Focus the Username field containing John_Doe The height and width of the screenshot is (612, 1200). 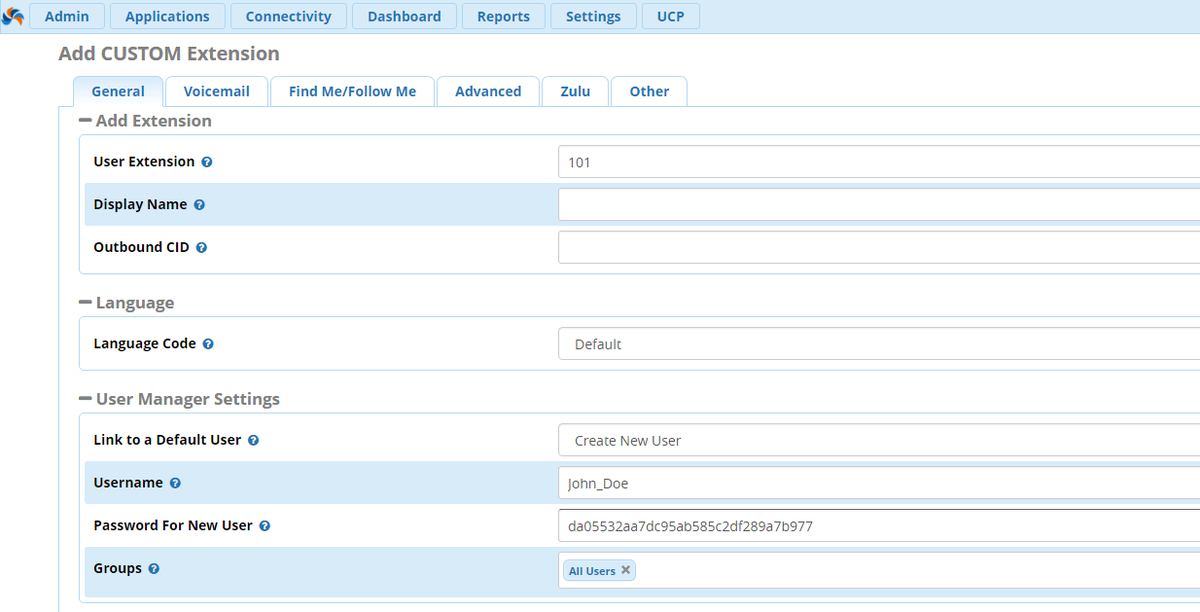point(879,483)
